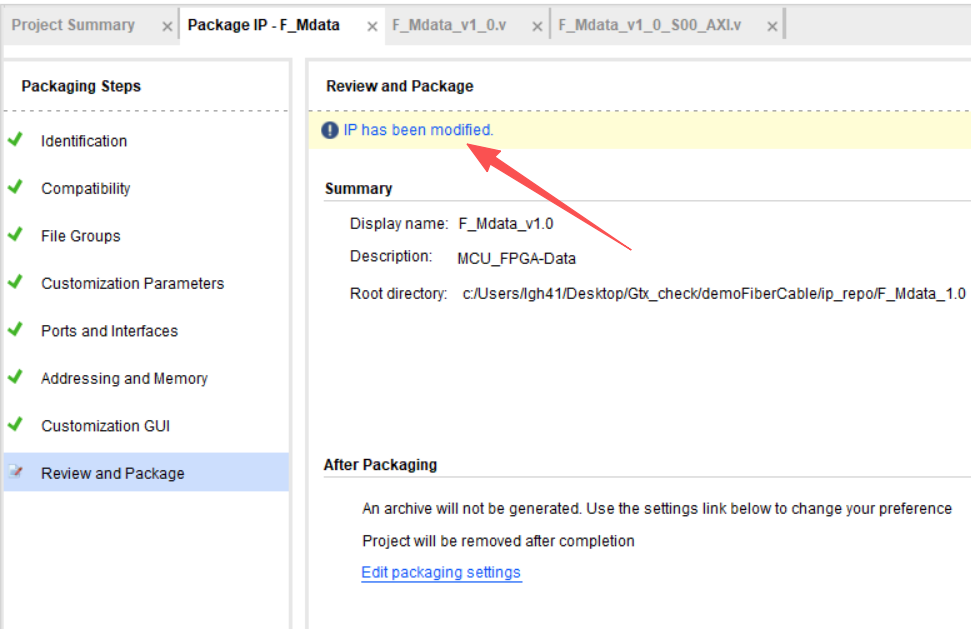Click the File Groups green checkmark icon
The height and width of the screenshot is (629, 971).
[15, 235]
